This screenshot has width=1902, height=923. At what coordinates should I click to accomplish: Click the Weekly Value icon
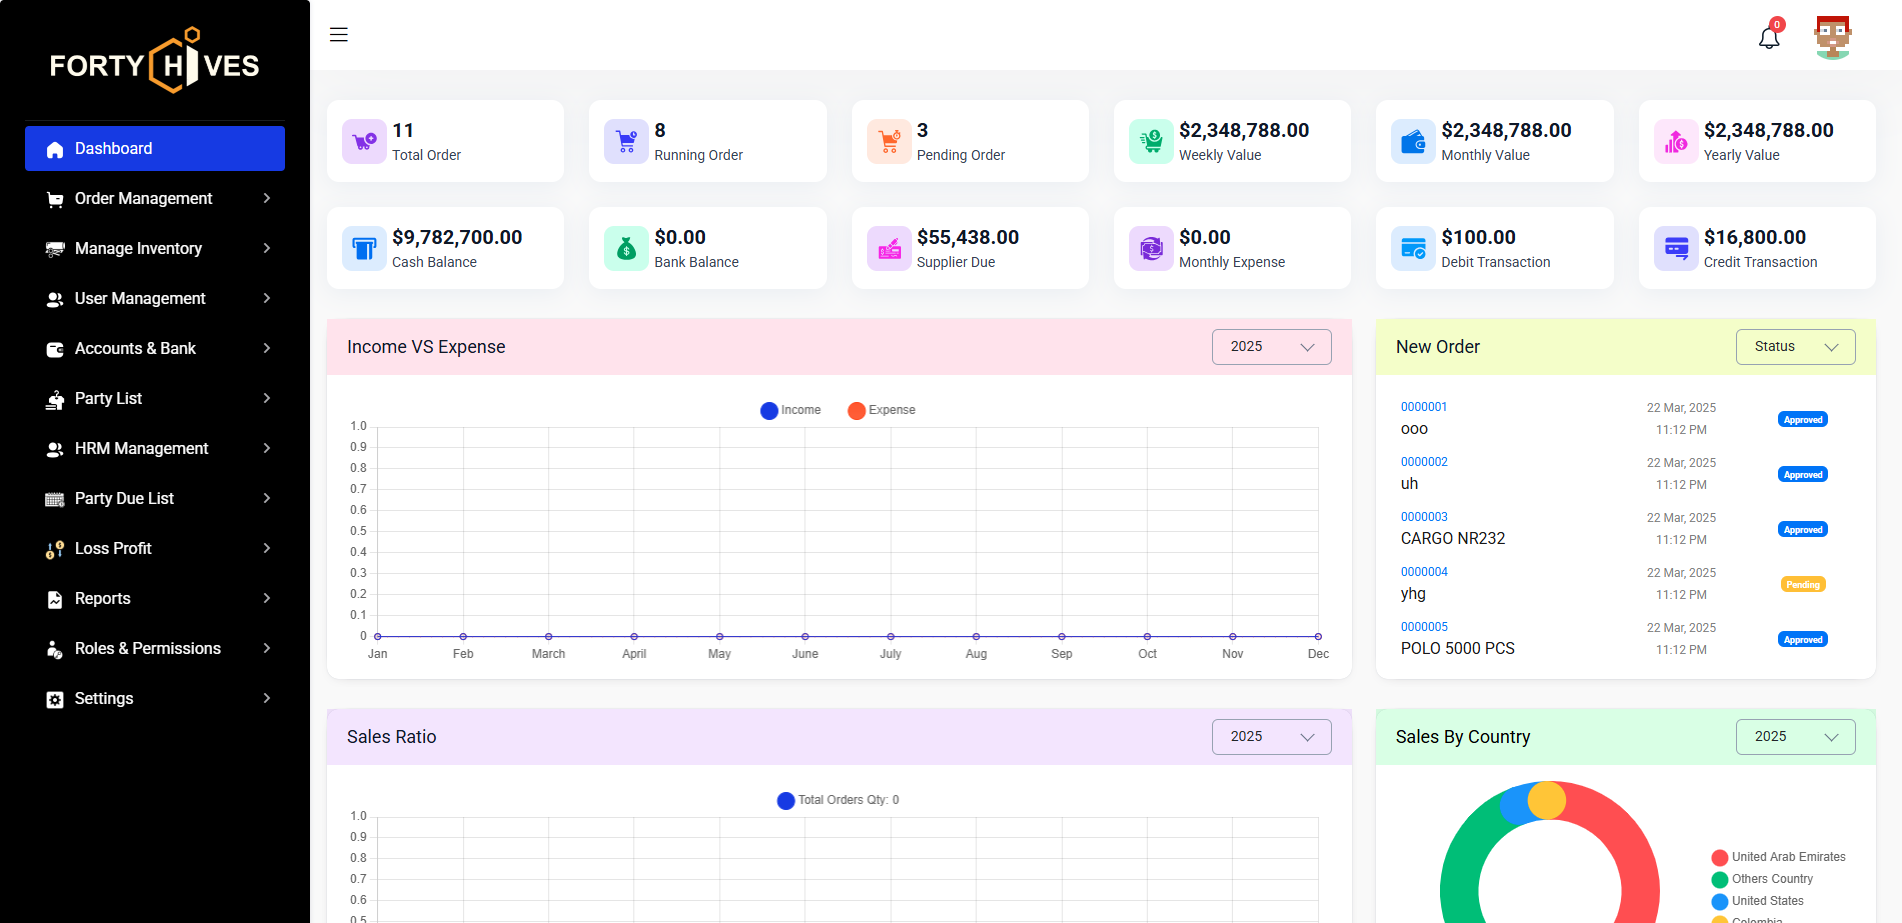1151,141
